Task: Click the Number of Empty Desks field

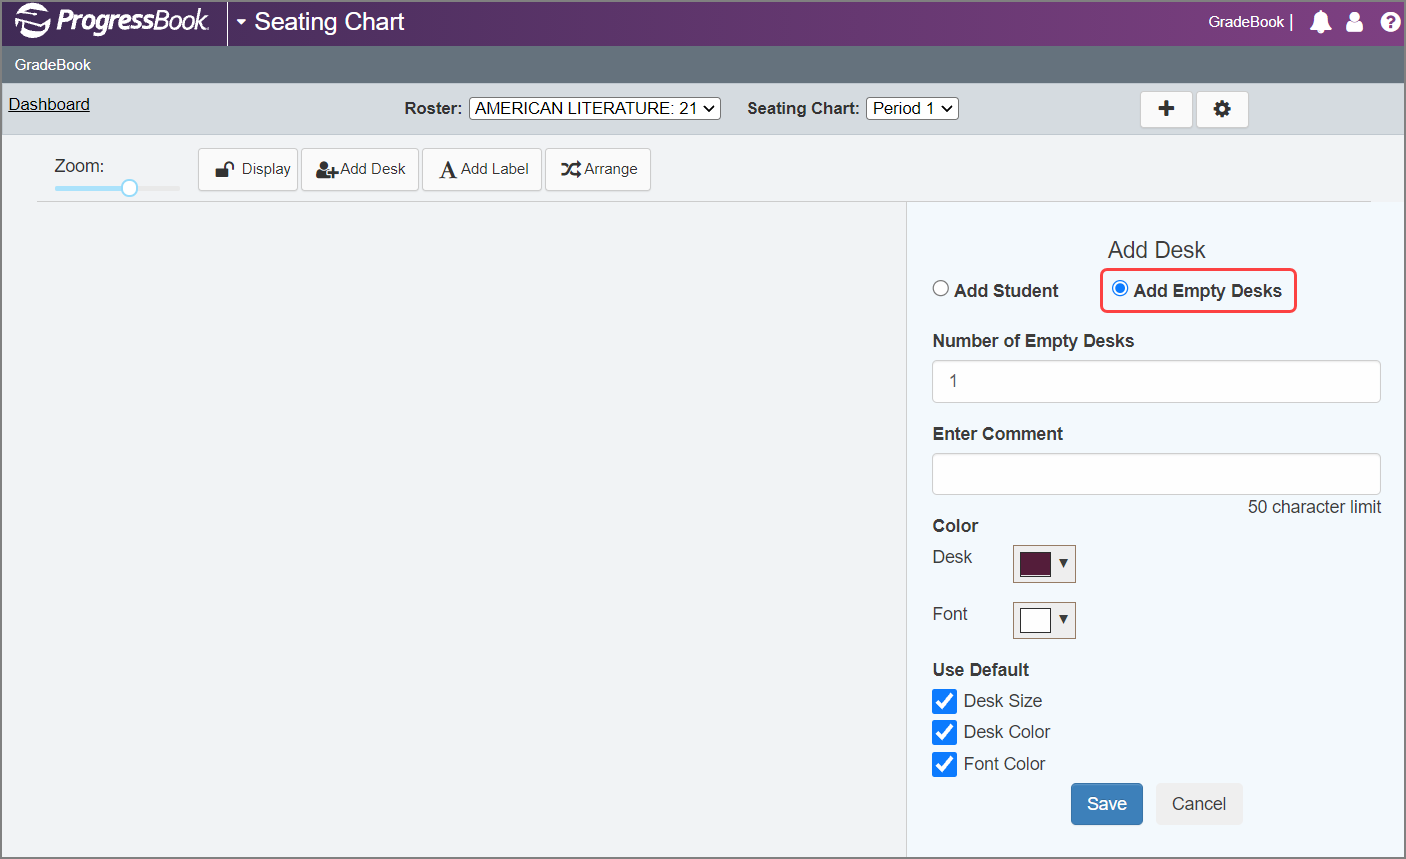Action: click(x=1156, y=381)
